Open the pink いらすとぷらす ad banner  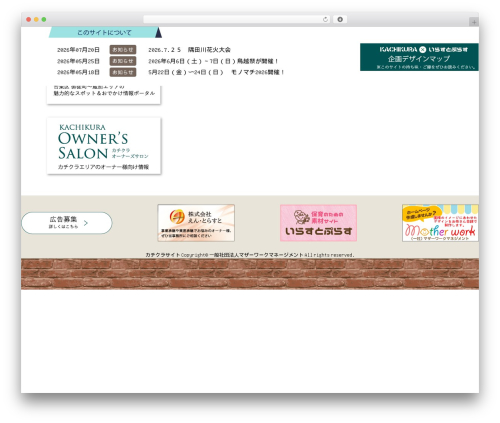tap(318, 223)
